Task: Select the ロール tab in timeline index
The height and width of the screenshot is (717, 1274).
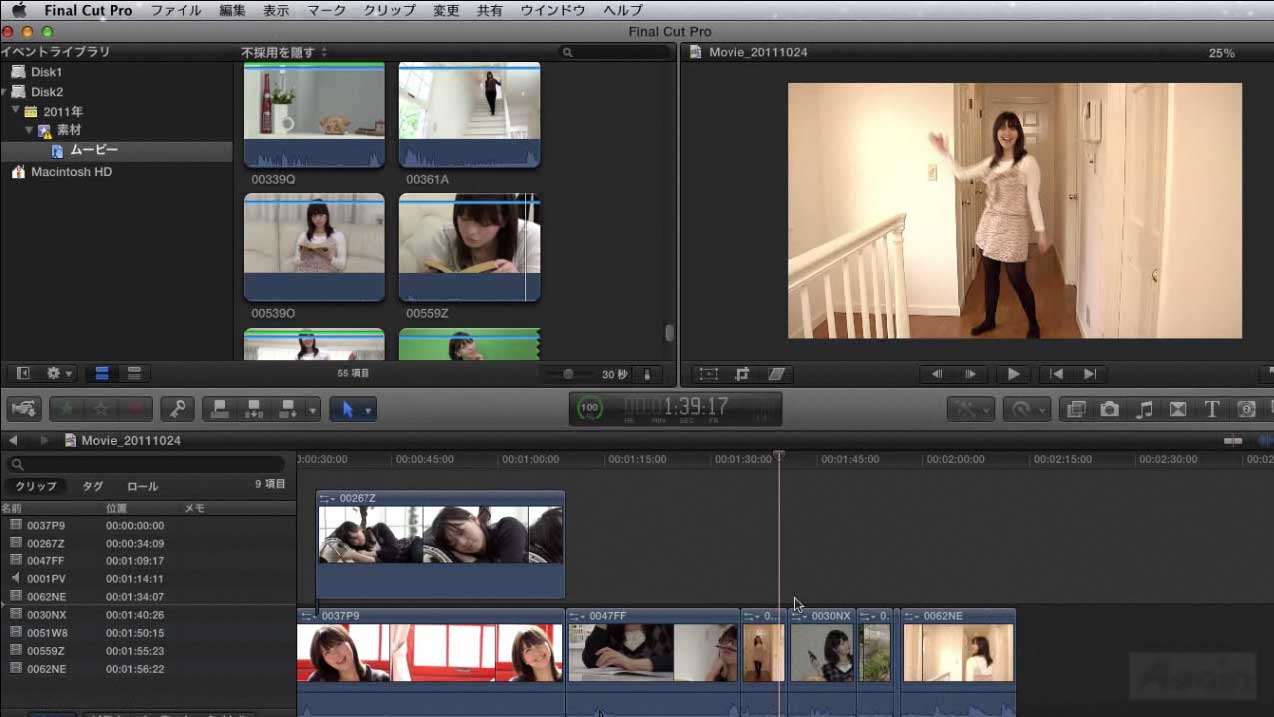Action: tap(142, 486)
